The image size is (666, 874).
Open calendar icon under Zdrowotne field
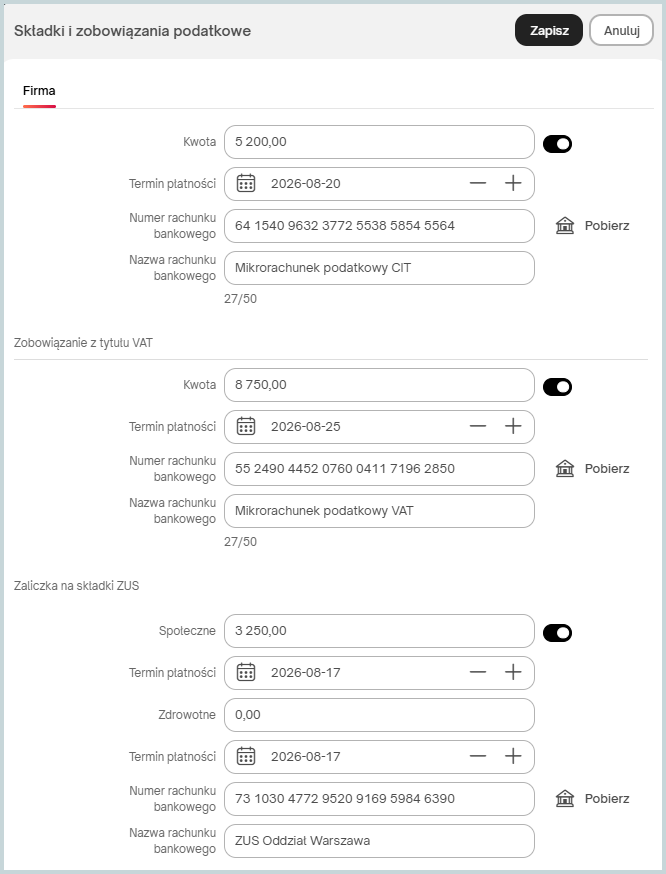tap(246, 756)
